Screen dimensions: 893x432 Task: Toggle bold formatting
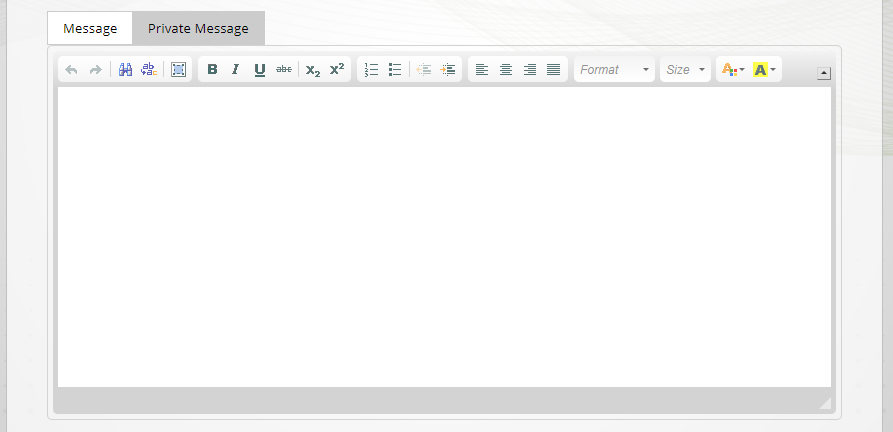(212, 70)
